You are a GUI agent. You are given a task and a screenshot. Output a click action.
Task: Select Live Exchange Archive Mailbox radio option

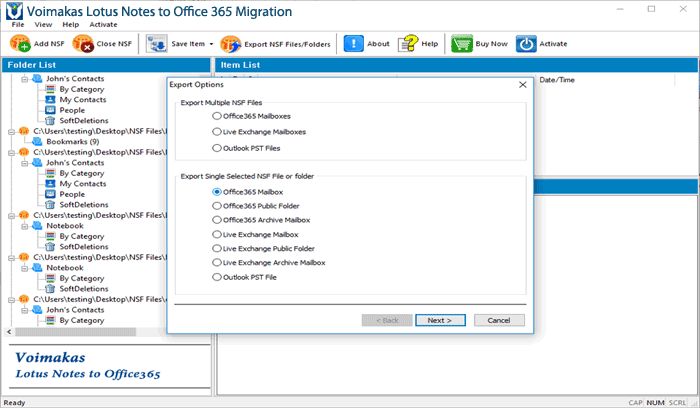217,262
